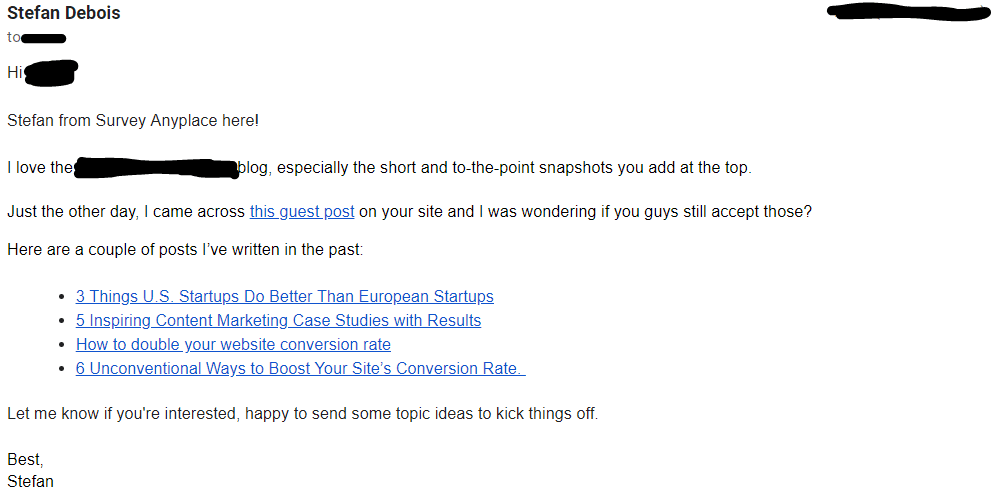Open the "3 Things U.S. Startups Do Better" link
The width and height of the screenshot is (1005, 499).
pyautogui.click(x=285, y=297)
